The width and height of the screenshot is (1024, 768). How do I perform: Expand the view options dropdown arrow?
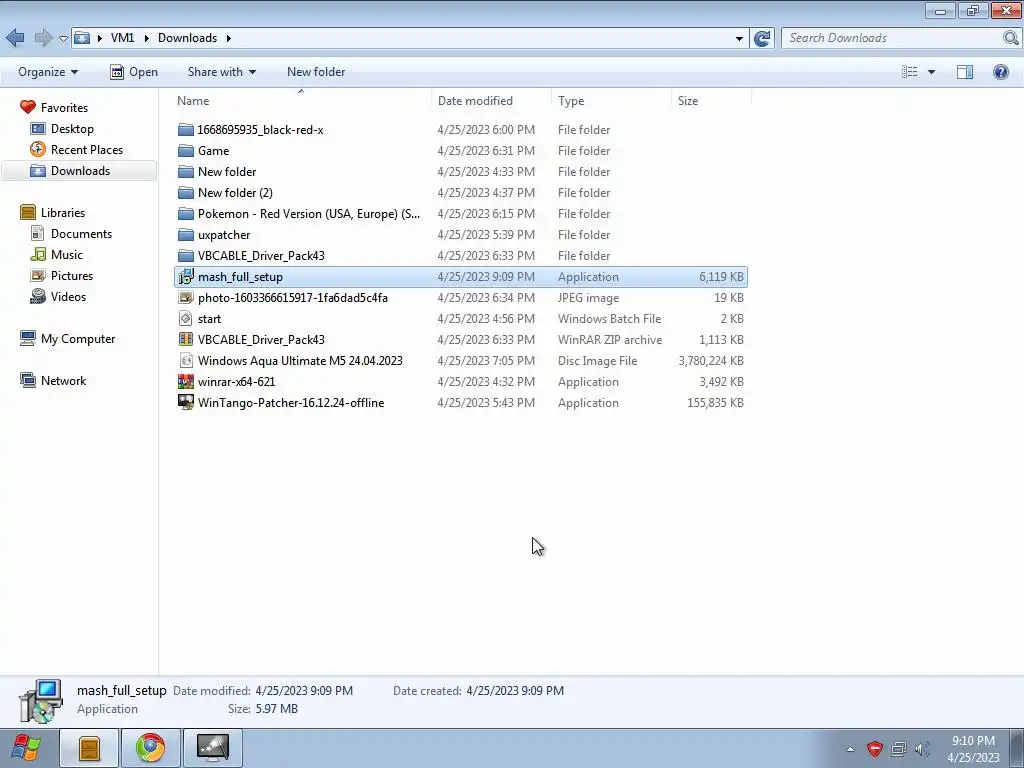[931, 72]
